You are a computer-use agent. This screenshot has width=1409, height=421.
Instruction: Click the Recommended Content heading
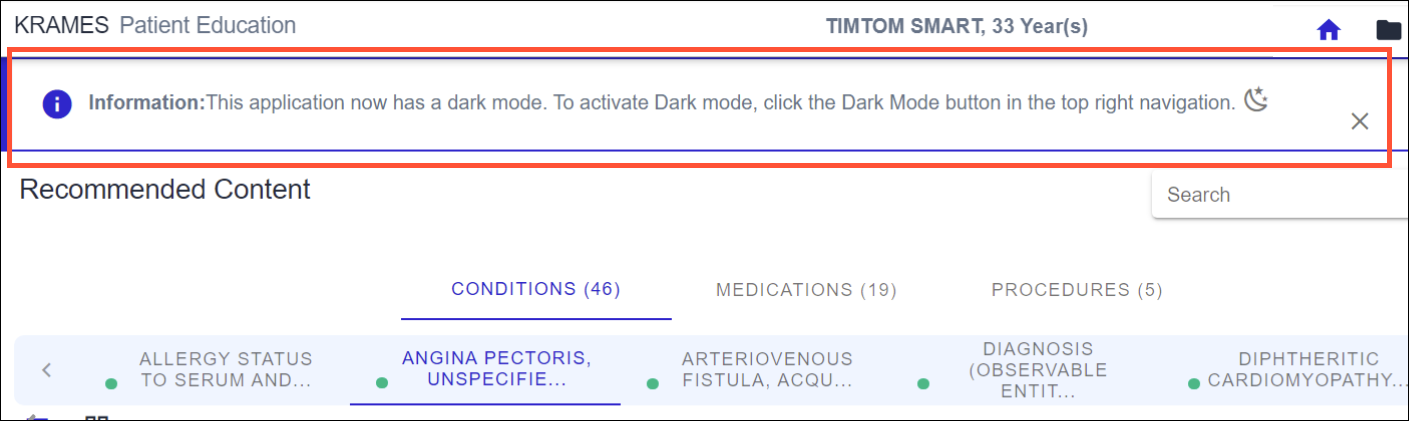click(165, 189)
